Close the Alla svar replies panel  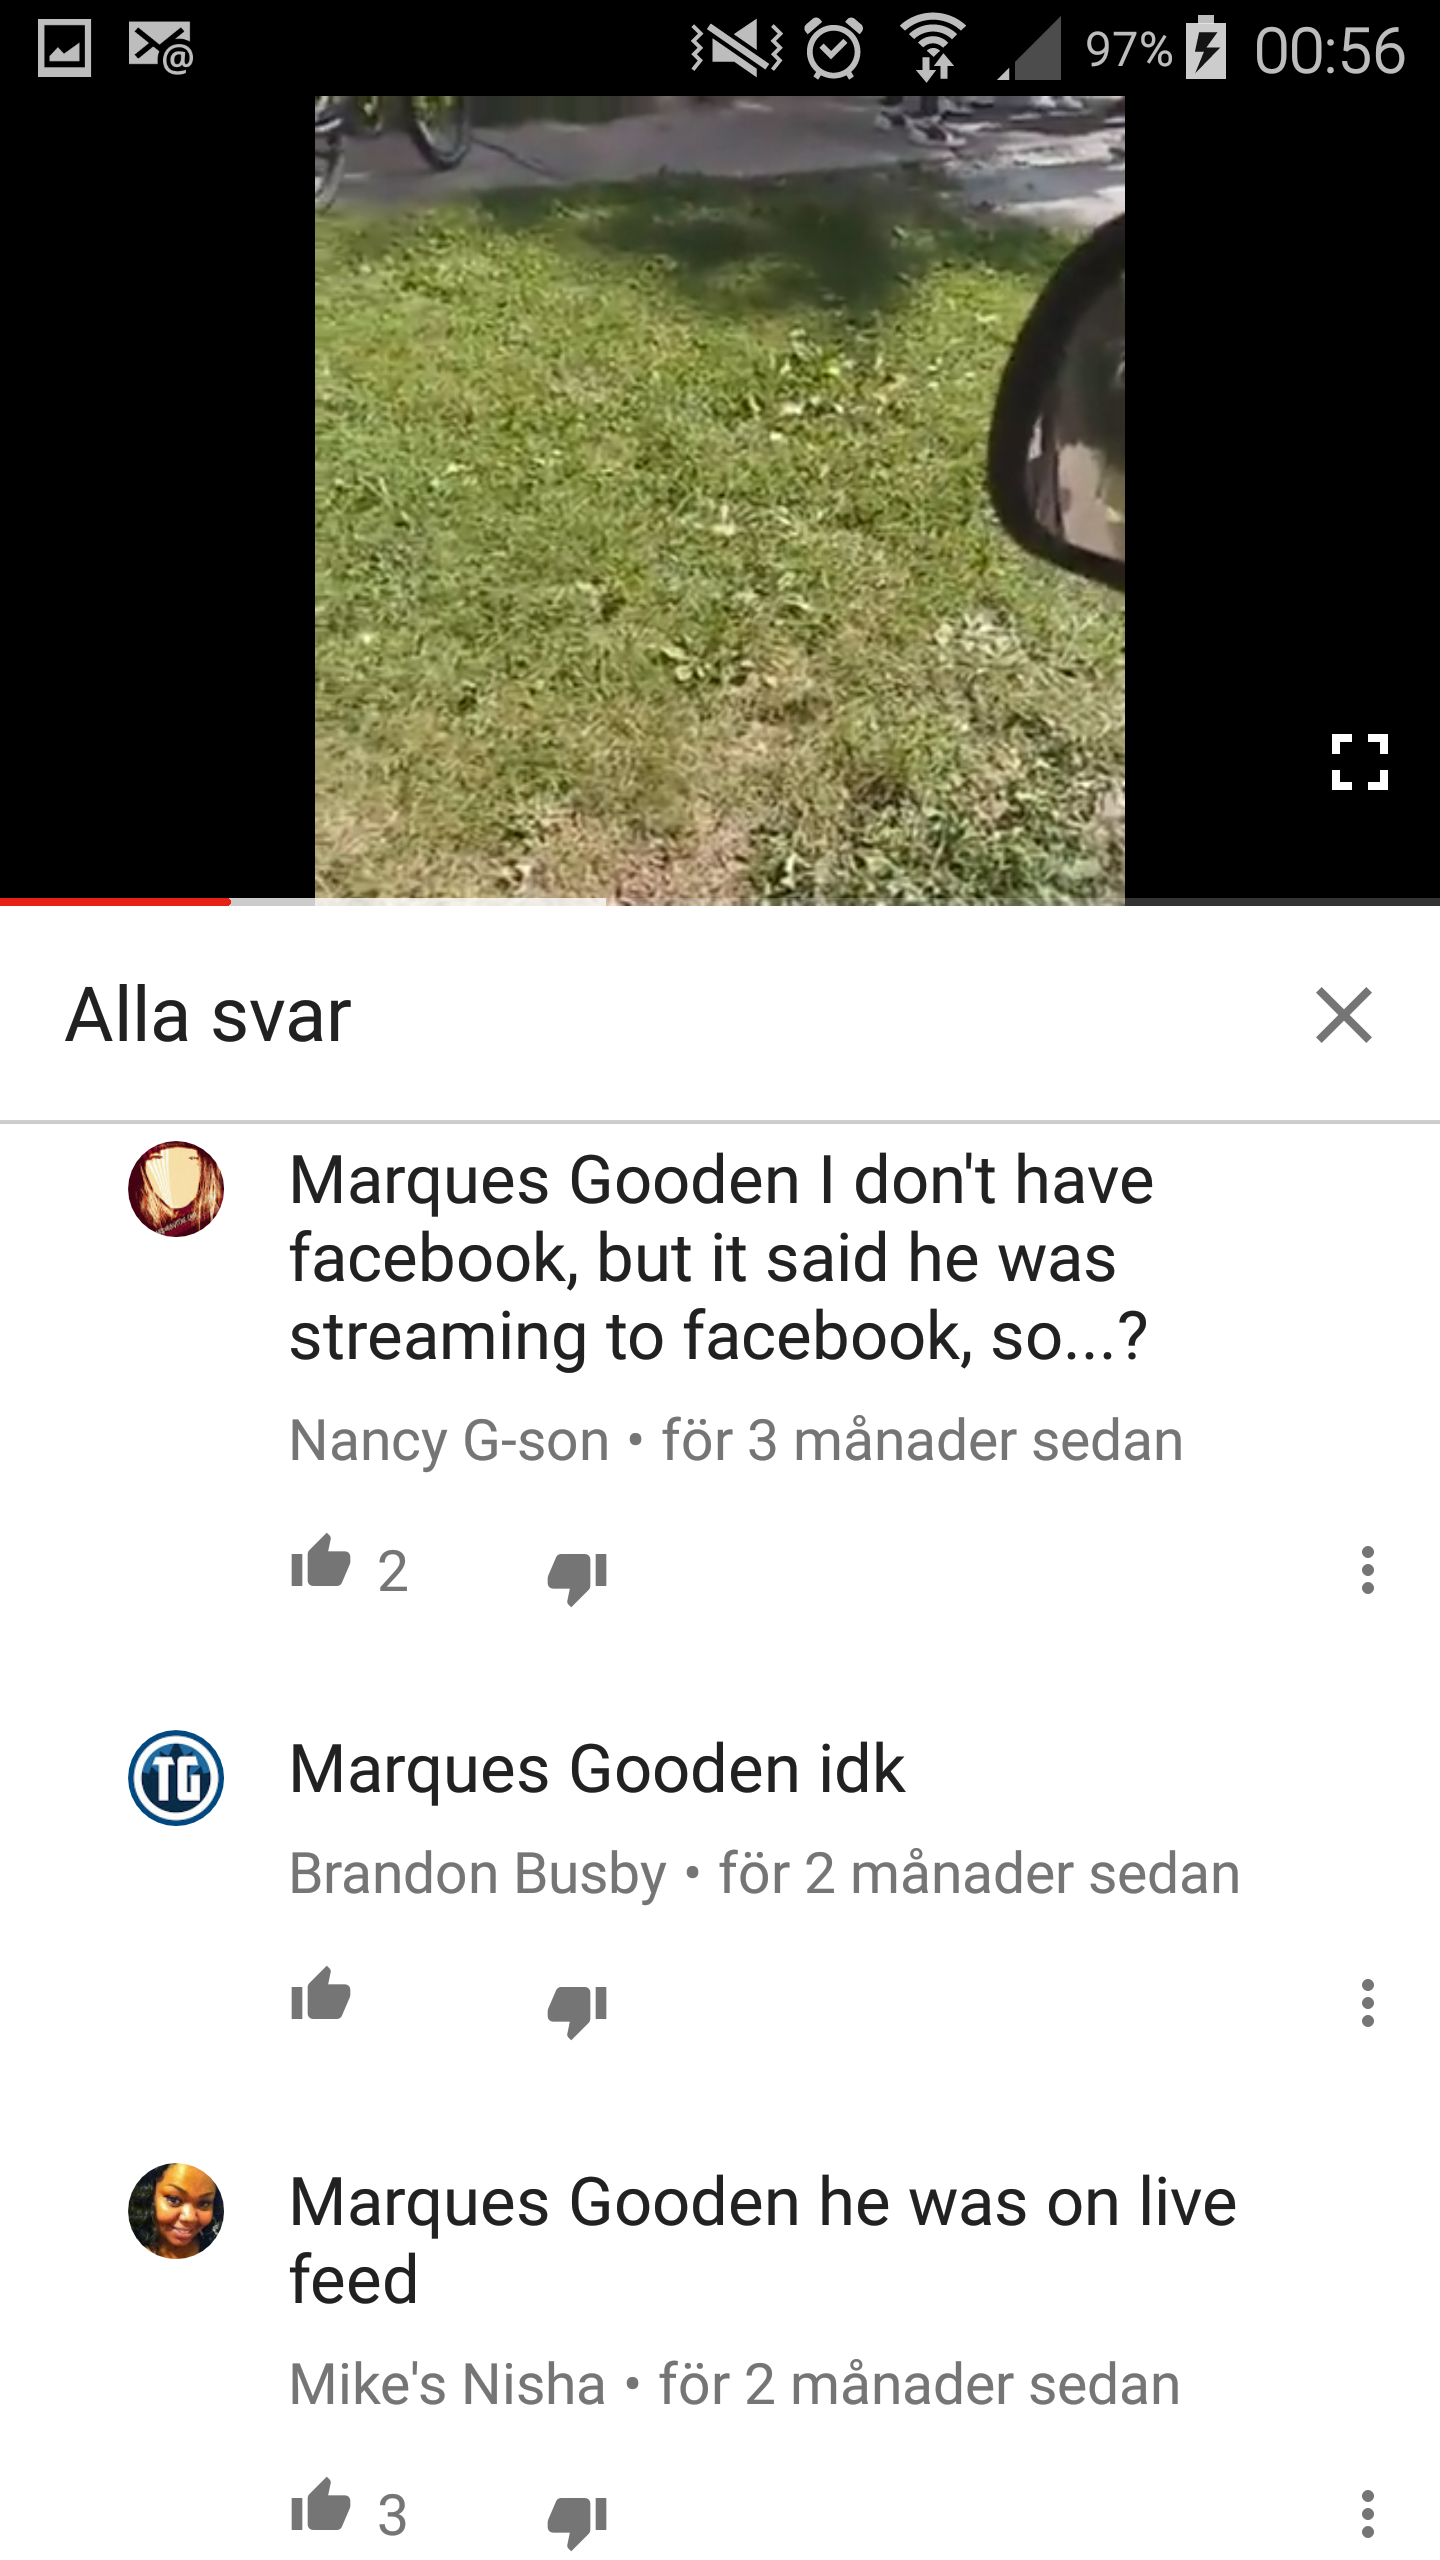pos(1344,1015)
